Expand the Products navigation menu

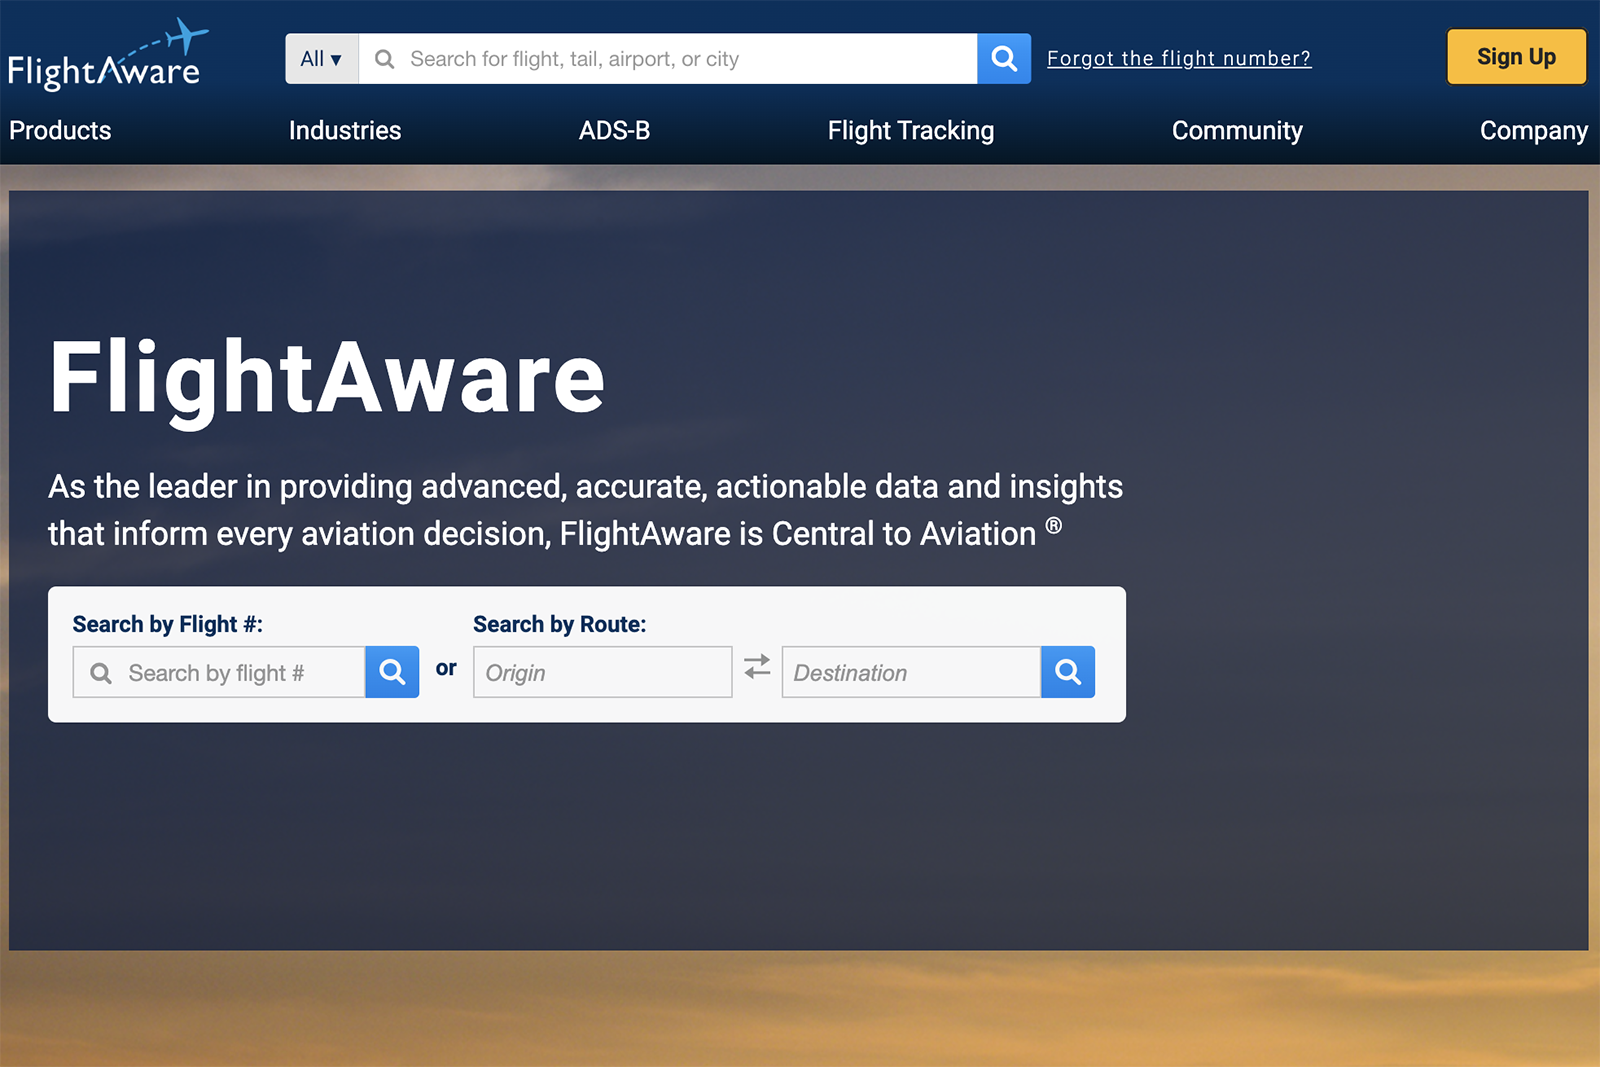click(x=60, y=130)
